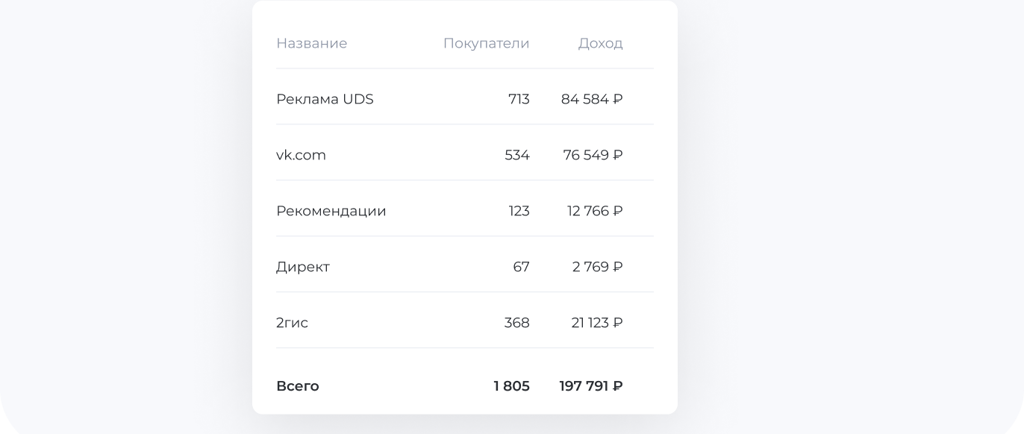1024x434 pixels.
Task: Click income value 2 769 ₽
Action: [x=598, y=267]
